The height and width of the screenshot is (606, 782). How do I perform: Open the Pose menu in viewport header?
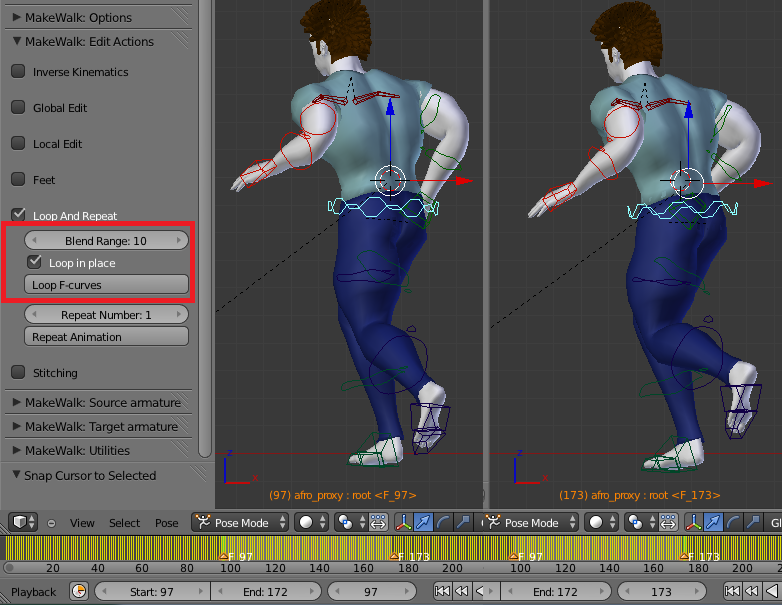coord(167,522)
